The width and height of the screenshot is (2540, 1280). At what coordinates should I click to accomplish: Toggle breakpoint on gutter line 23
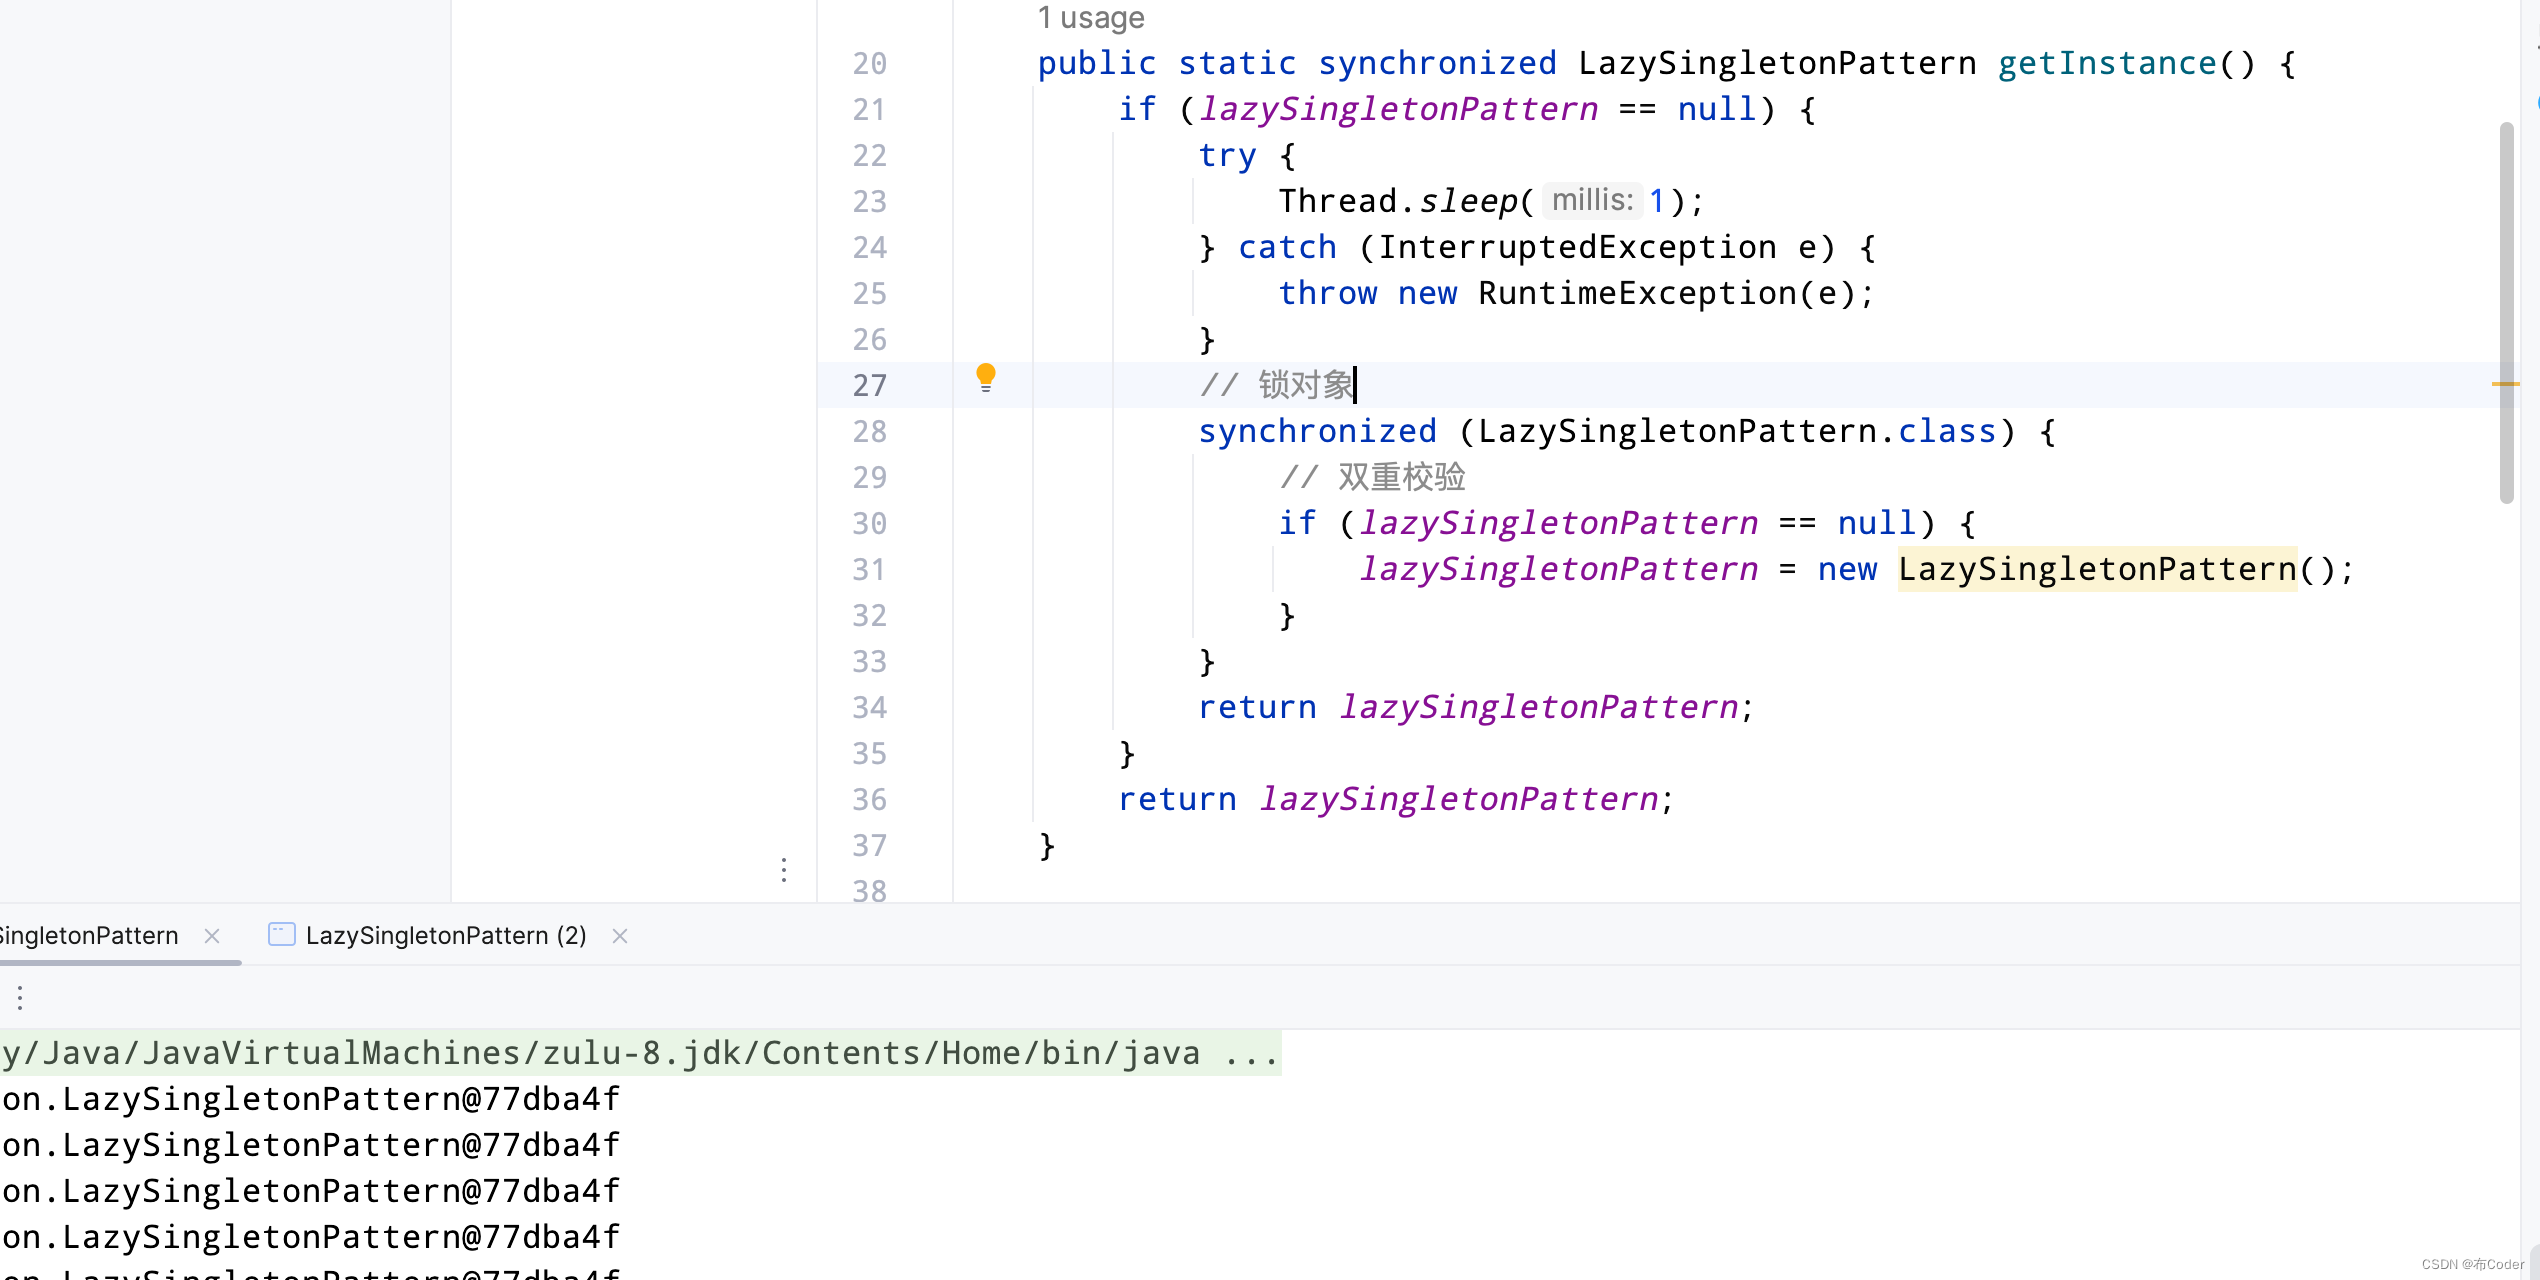(869, 202)
